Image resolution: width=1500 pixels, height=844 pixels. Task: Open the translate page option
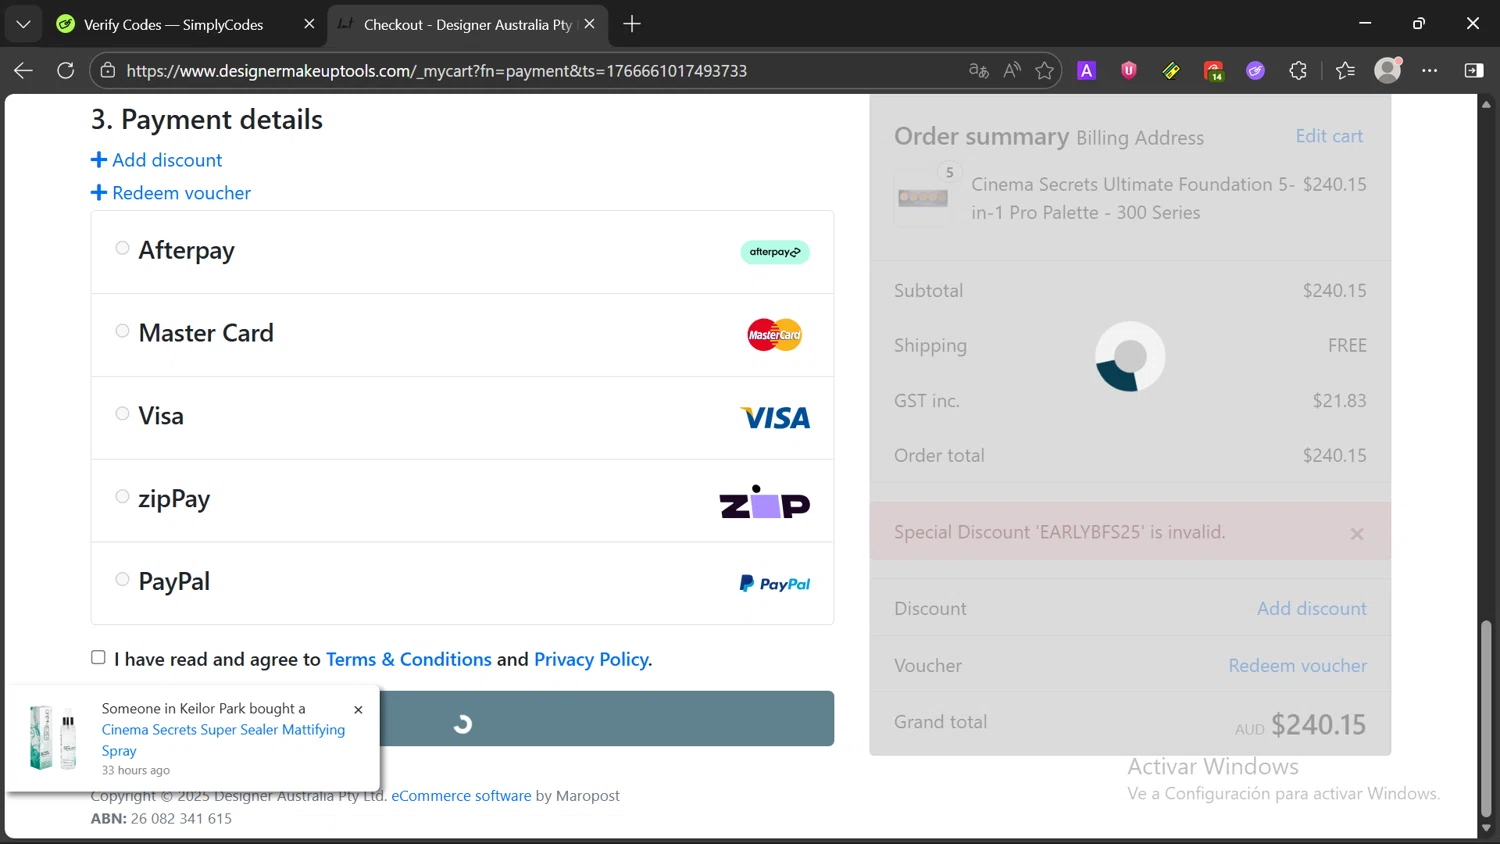click(x=978, y=70)
